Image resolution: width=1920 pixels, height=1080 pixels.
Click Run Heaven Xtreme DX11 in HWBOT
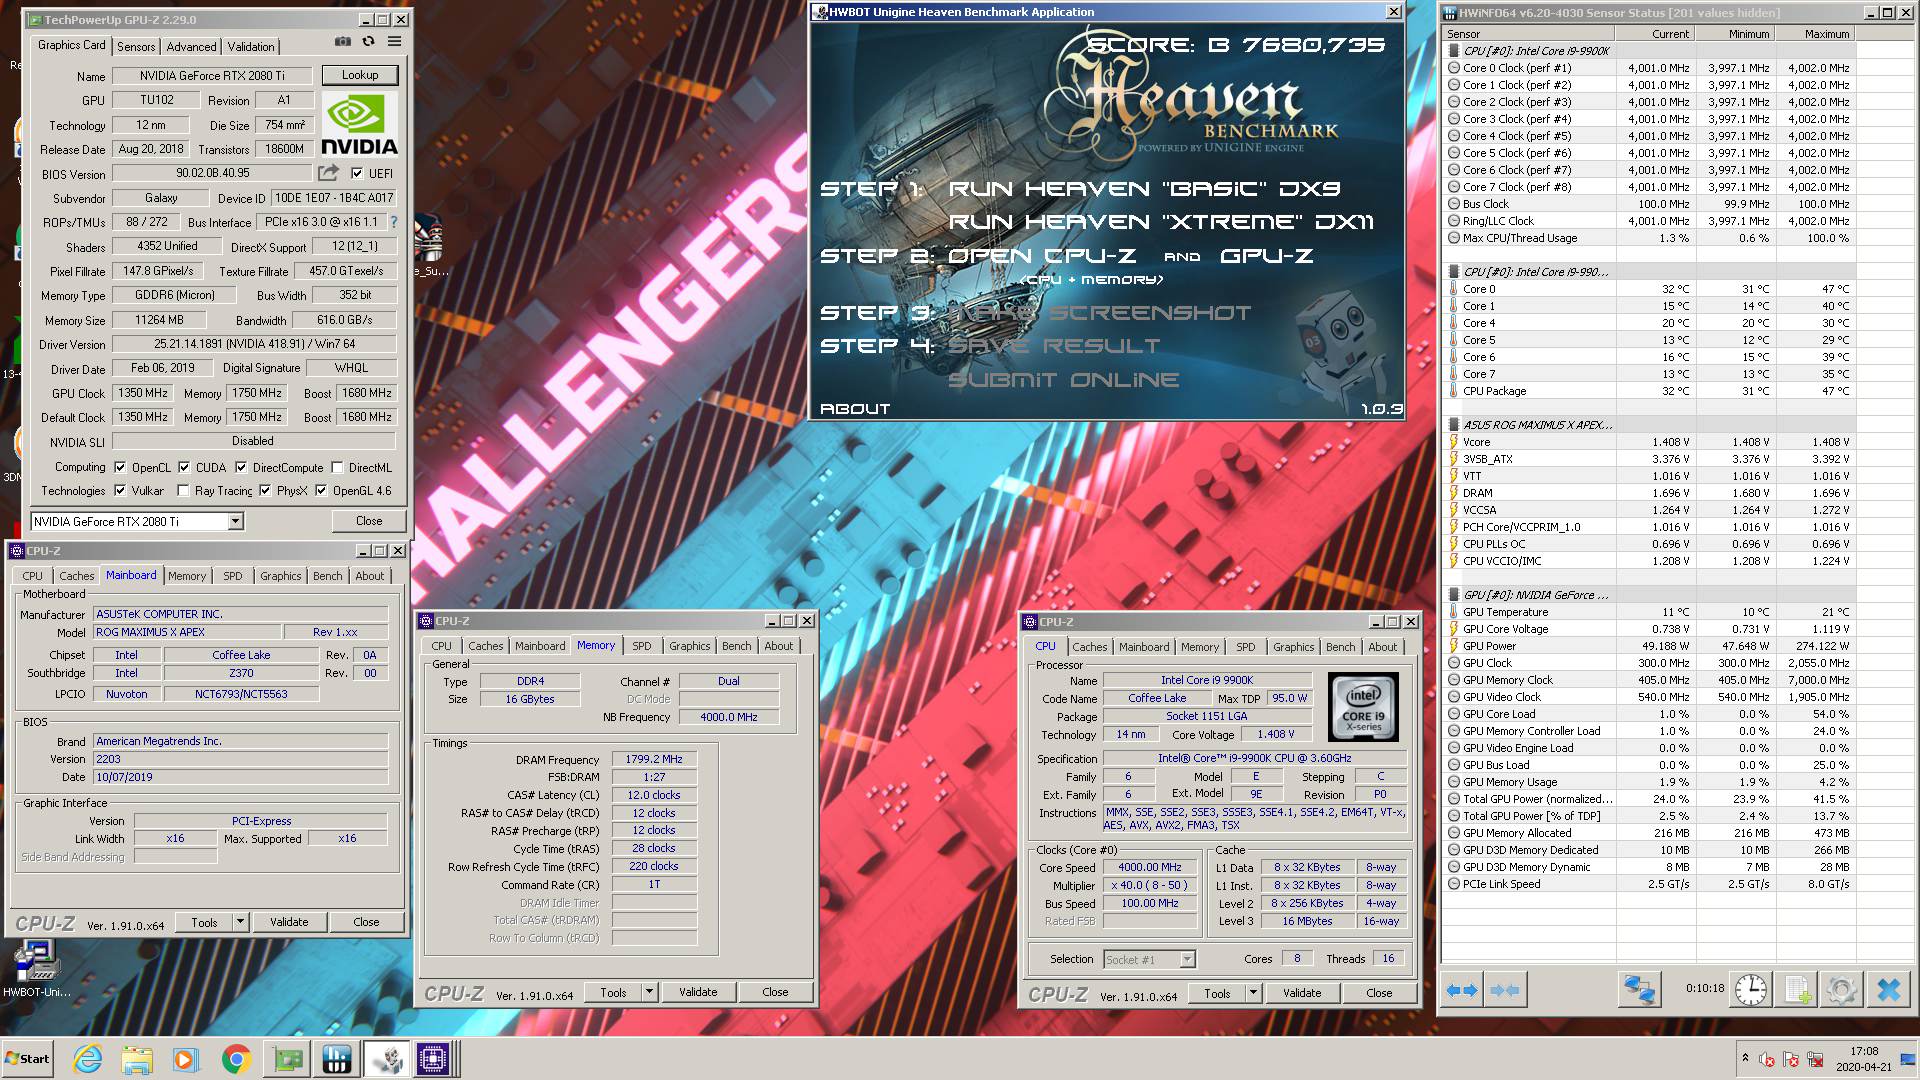(x=1161, y=221)
